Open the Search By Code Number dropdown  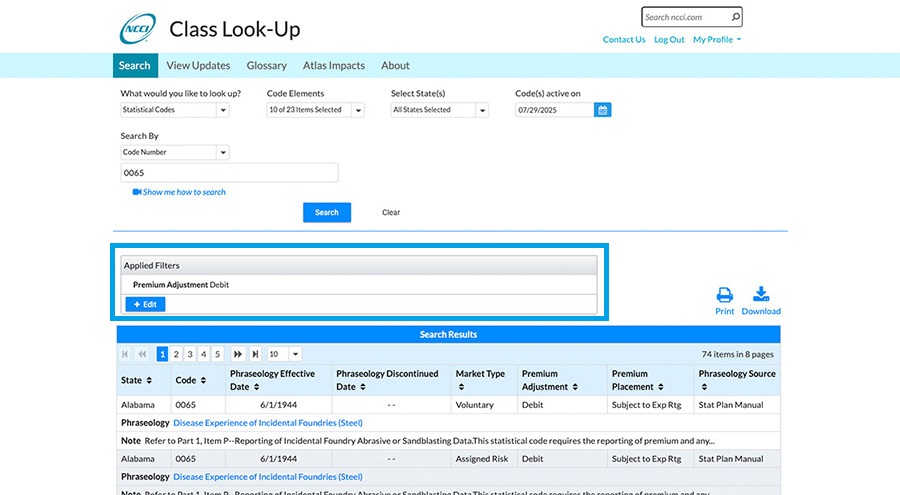click(x=223, y=152)
